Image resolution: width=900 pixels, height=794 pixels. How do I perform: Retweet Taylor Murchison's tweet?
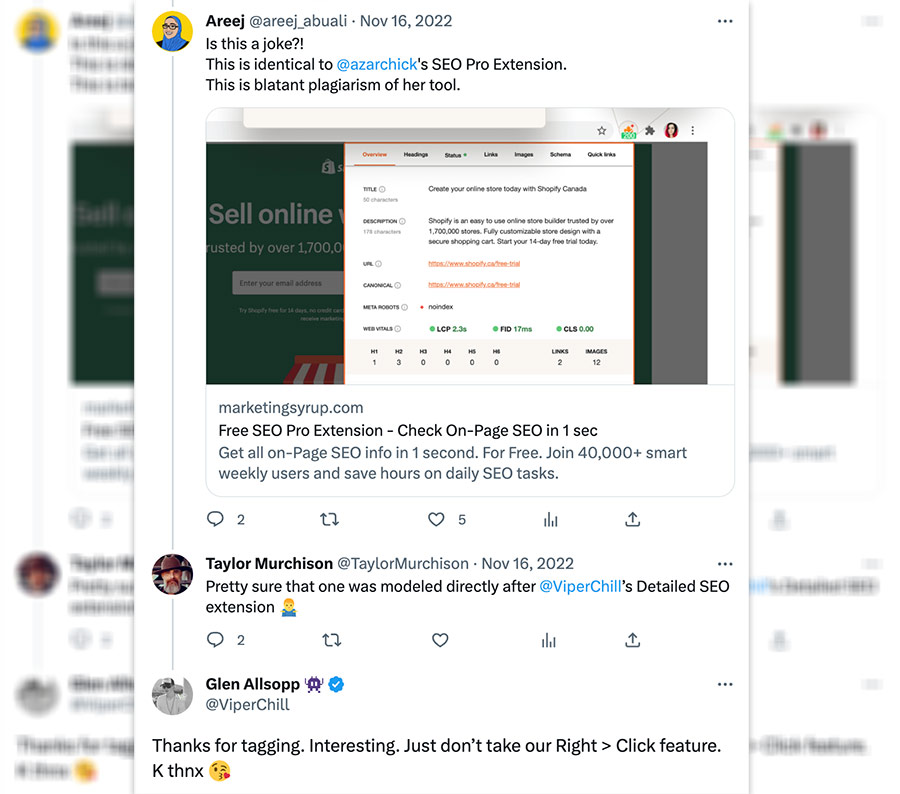[x=332, y=640]
